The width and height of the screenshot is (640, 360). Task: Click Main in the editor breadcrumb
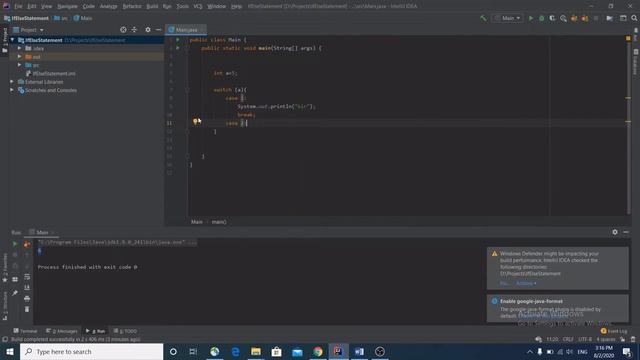(x=197, y=222)
